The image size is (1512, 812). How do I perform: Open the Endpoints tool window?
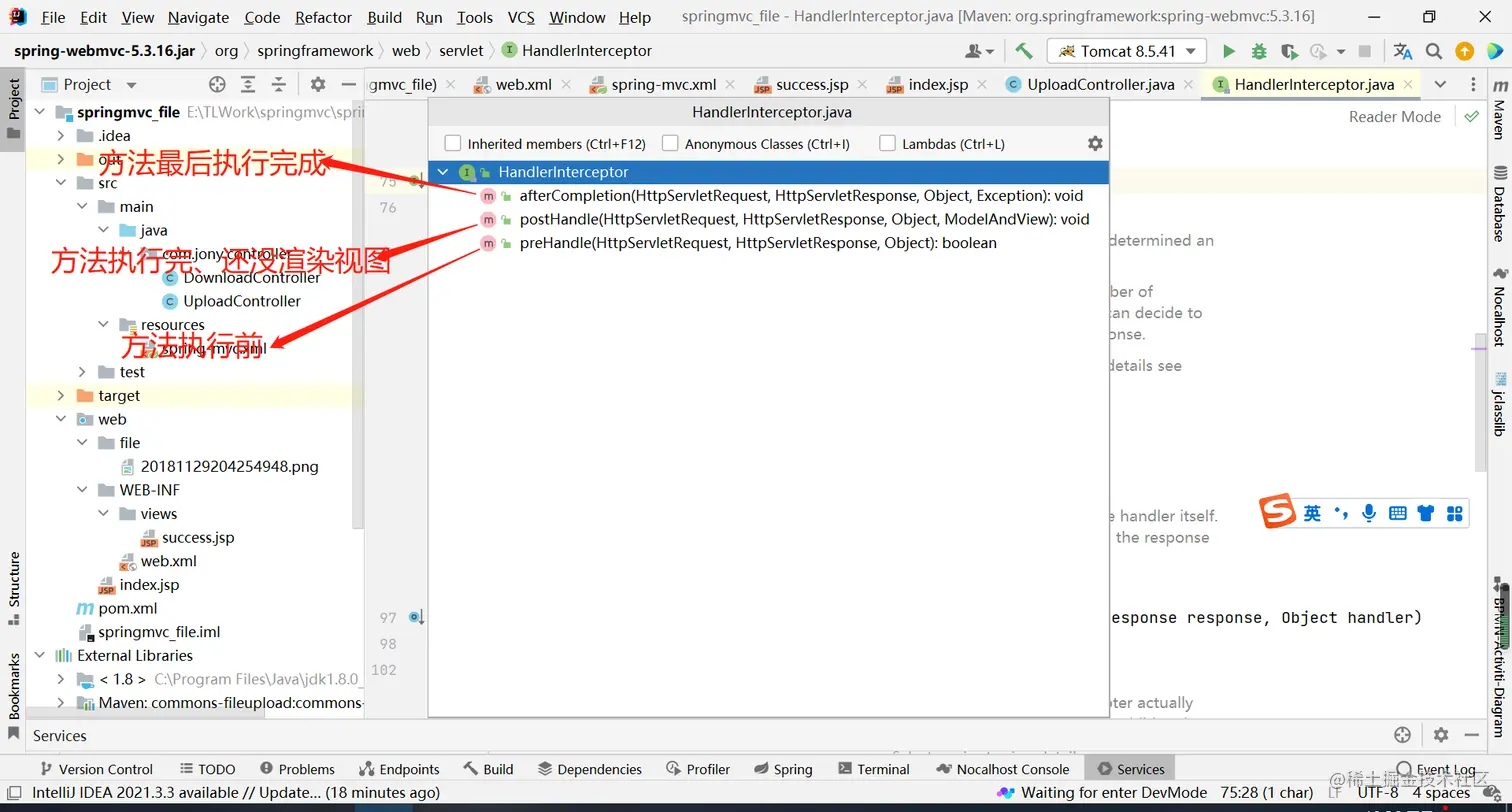[399, 769]
